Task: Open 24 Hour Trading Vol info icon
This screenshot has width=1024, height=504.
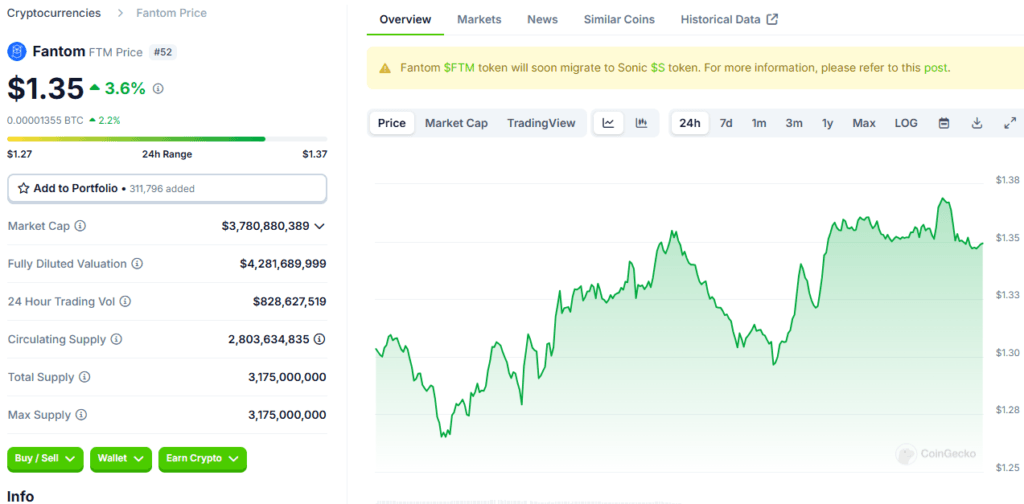Action: pyautogui.click(x=125, y=302)
